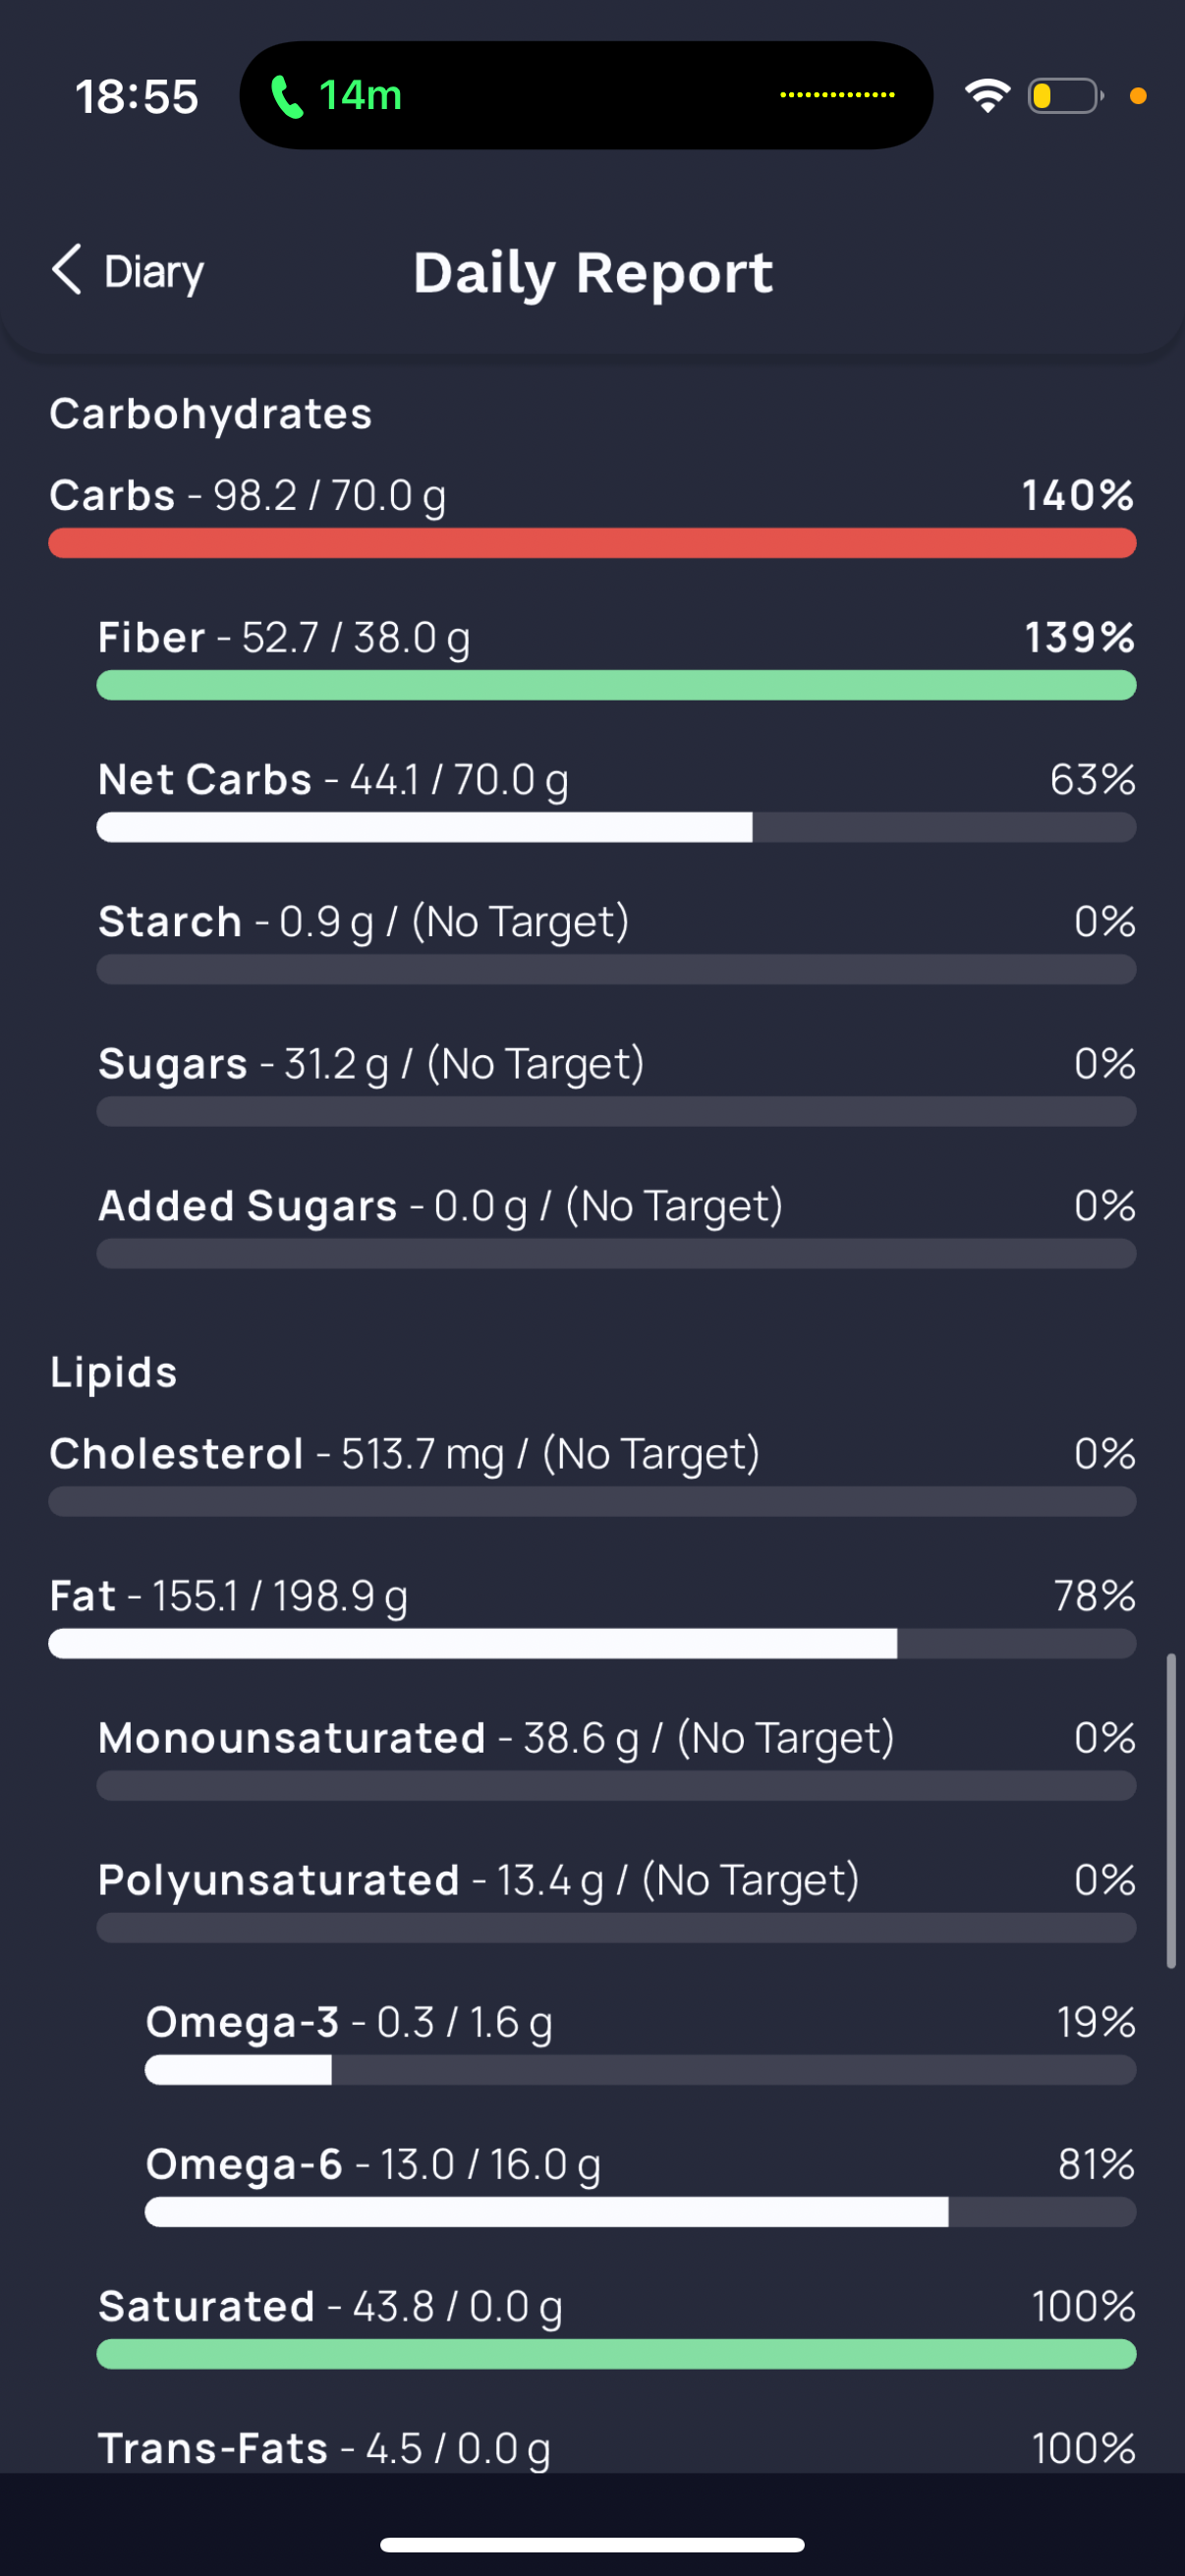The height and width of the screenshot is (2576, 1185).
Task: Tap the battery indicator icon
Action: tap(1066, 96)
